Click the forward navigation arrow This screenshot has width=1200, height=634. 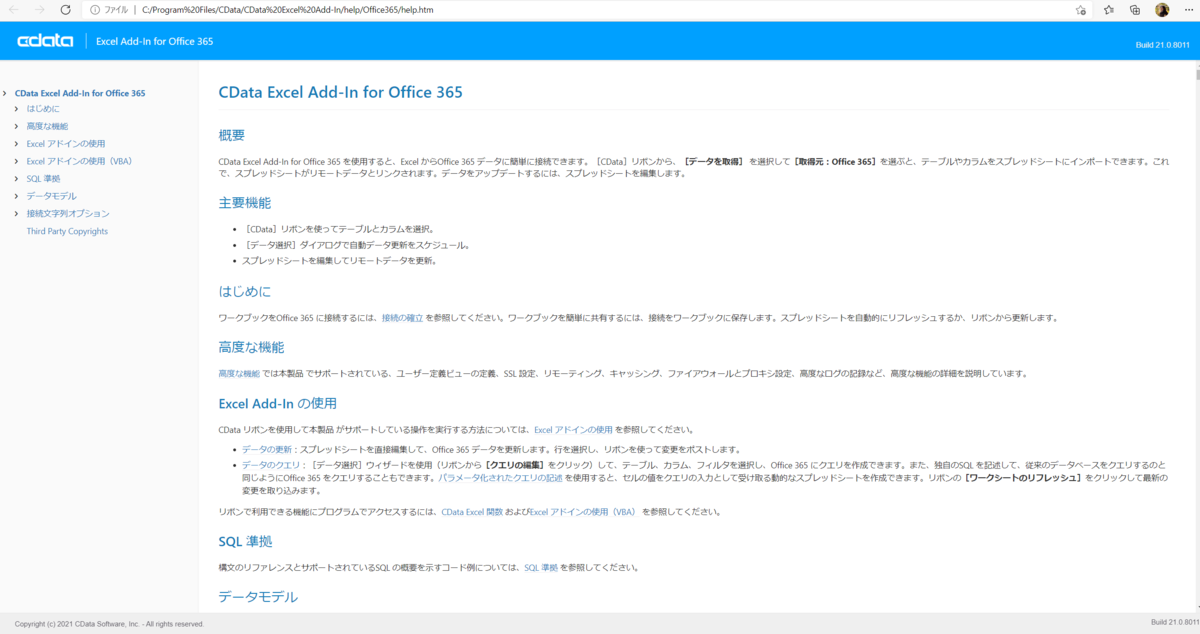pos(40,10)
